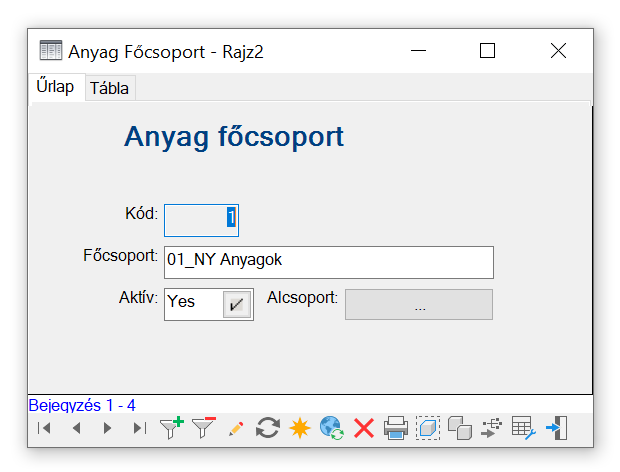Jump to the last record

tap(140, 428)
